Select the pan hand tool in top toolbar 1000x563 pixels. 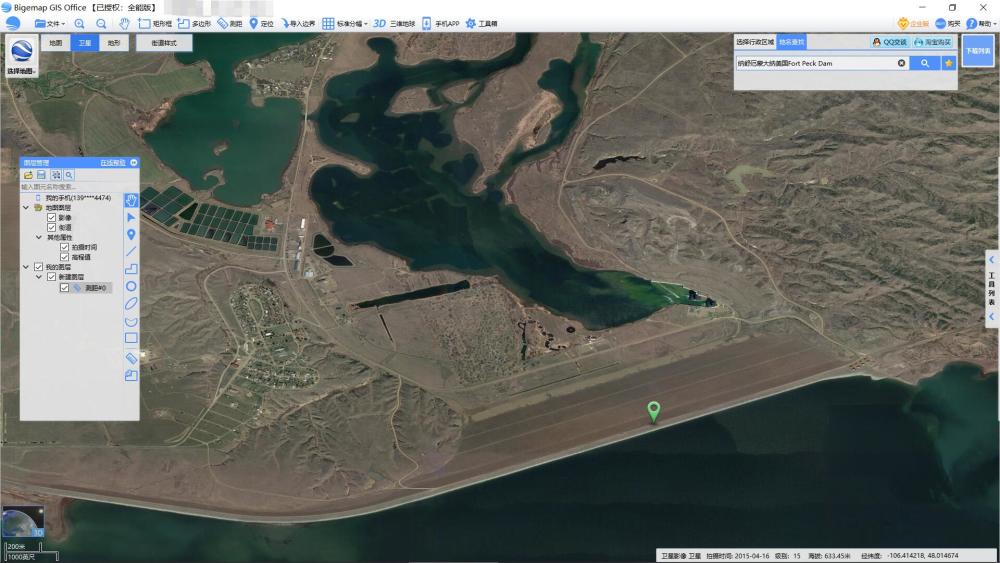(x=124, y=24)
